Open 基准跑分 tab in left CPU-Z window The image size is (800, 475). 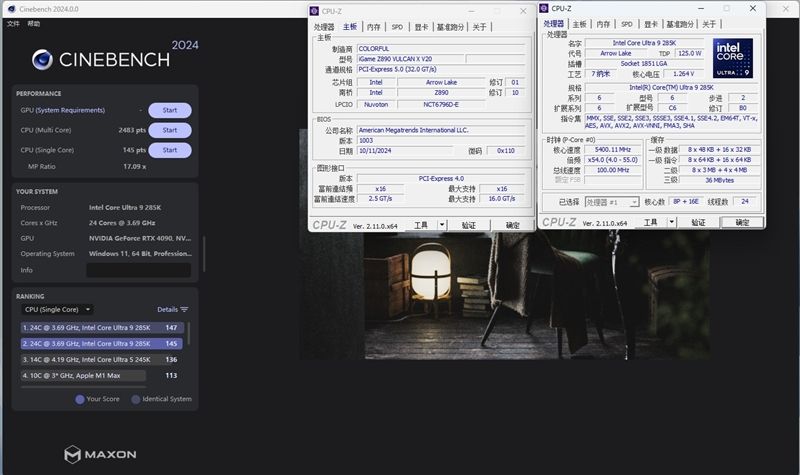pyautogui.click(x=450, y=27)
